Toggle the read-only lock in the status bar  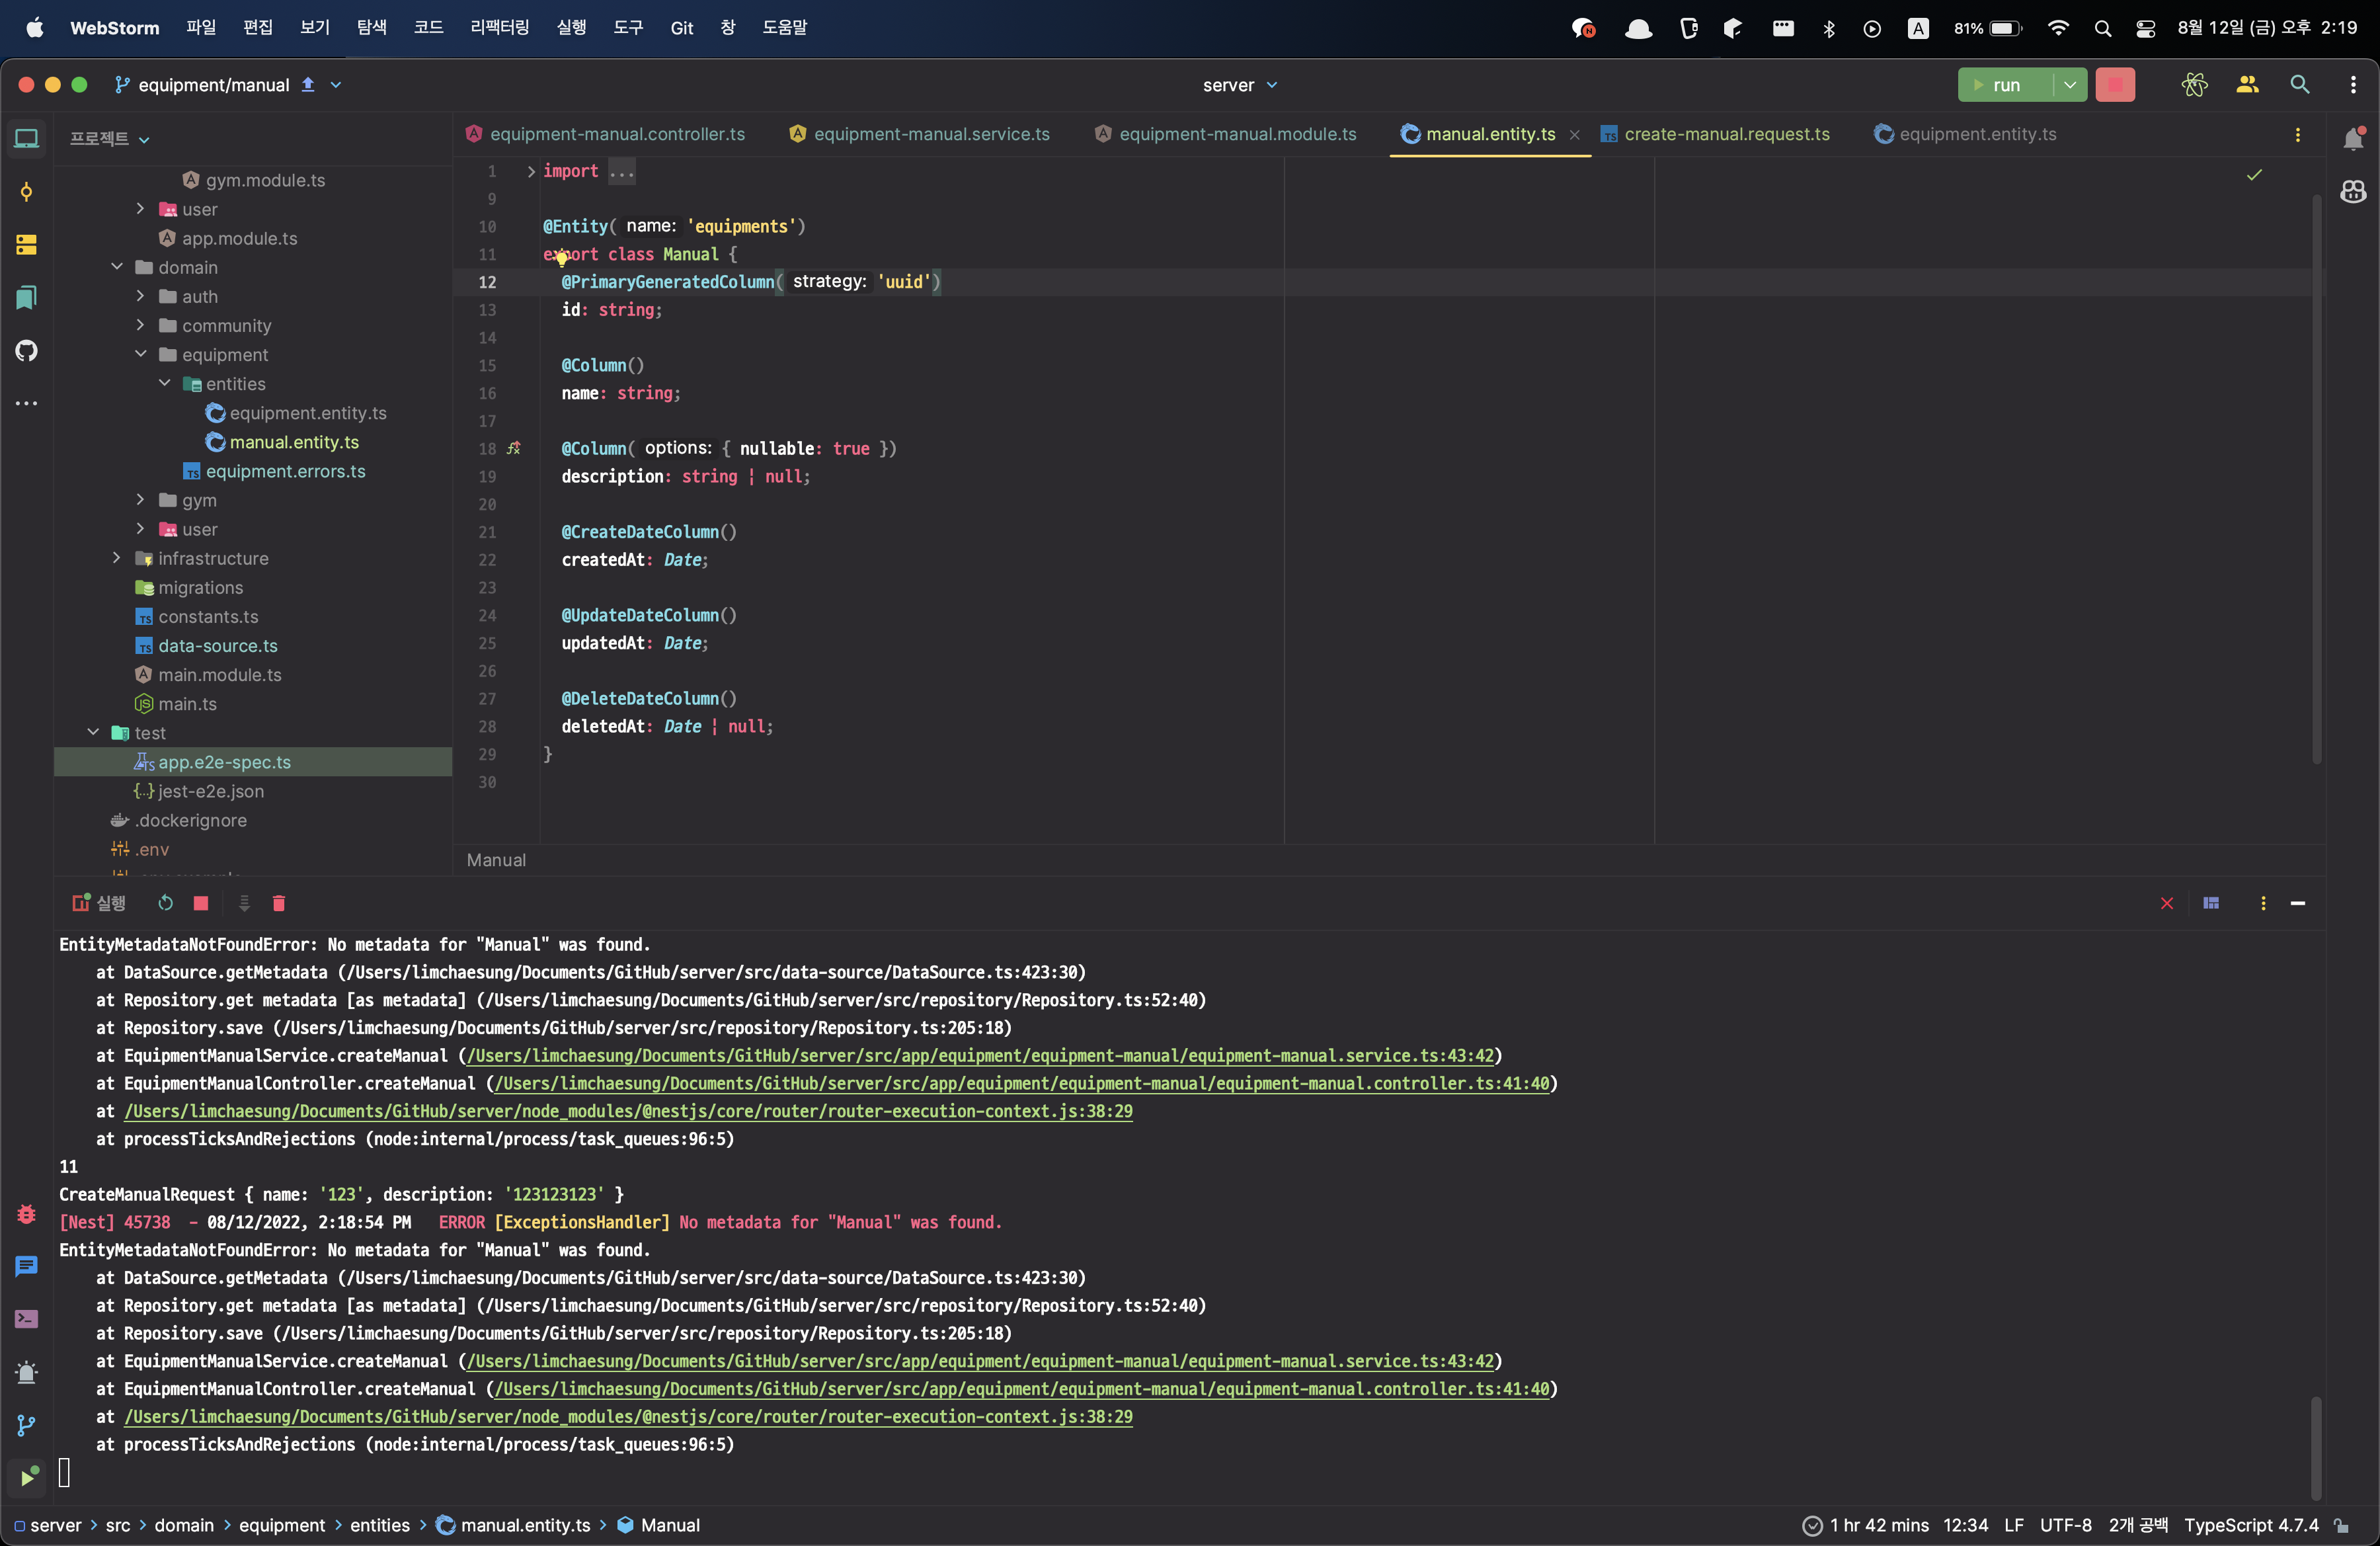coord(2342,1525)
